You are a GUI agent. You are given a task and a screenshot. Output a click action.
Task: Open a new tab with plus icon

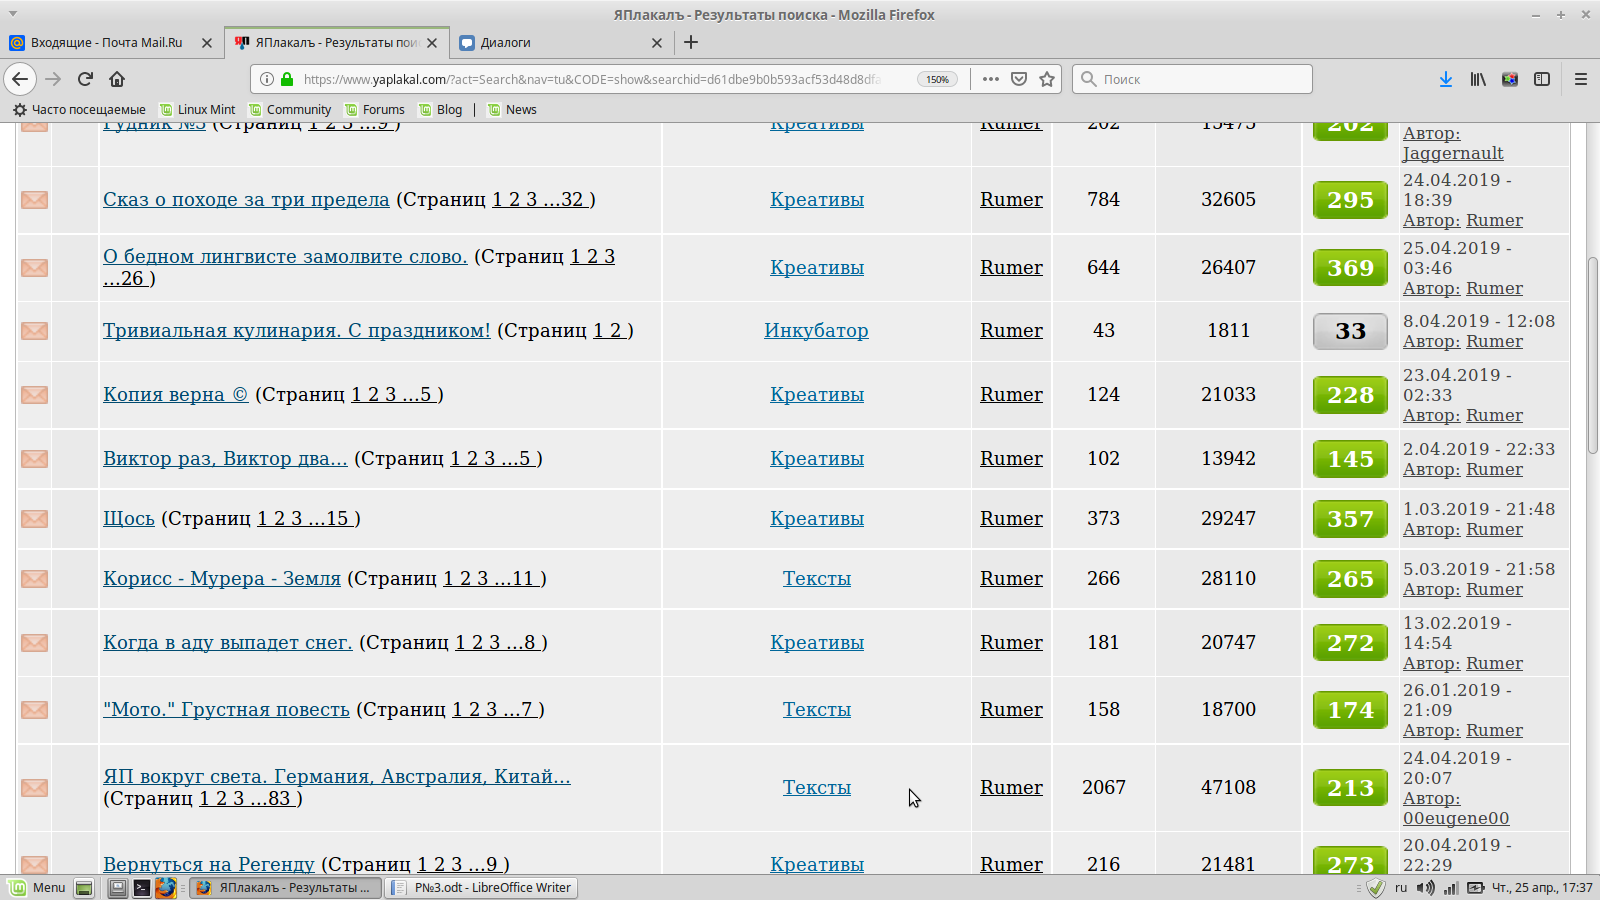pos(691,42)
